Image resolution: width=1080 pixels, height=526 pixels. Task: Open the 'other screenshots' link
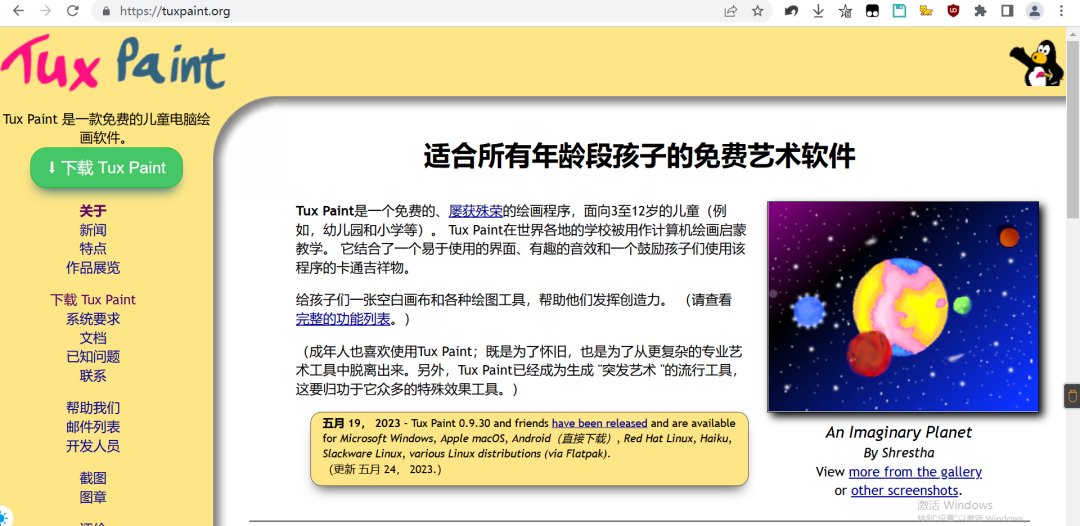click(x=904, y=490)
